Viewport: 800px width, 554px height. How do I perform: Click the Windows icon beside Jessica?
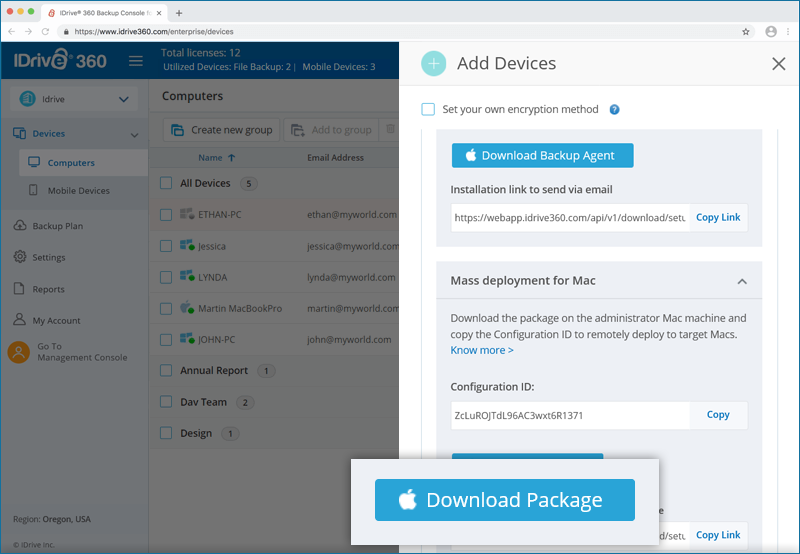[187, 245]
